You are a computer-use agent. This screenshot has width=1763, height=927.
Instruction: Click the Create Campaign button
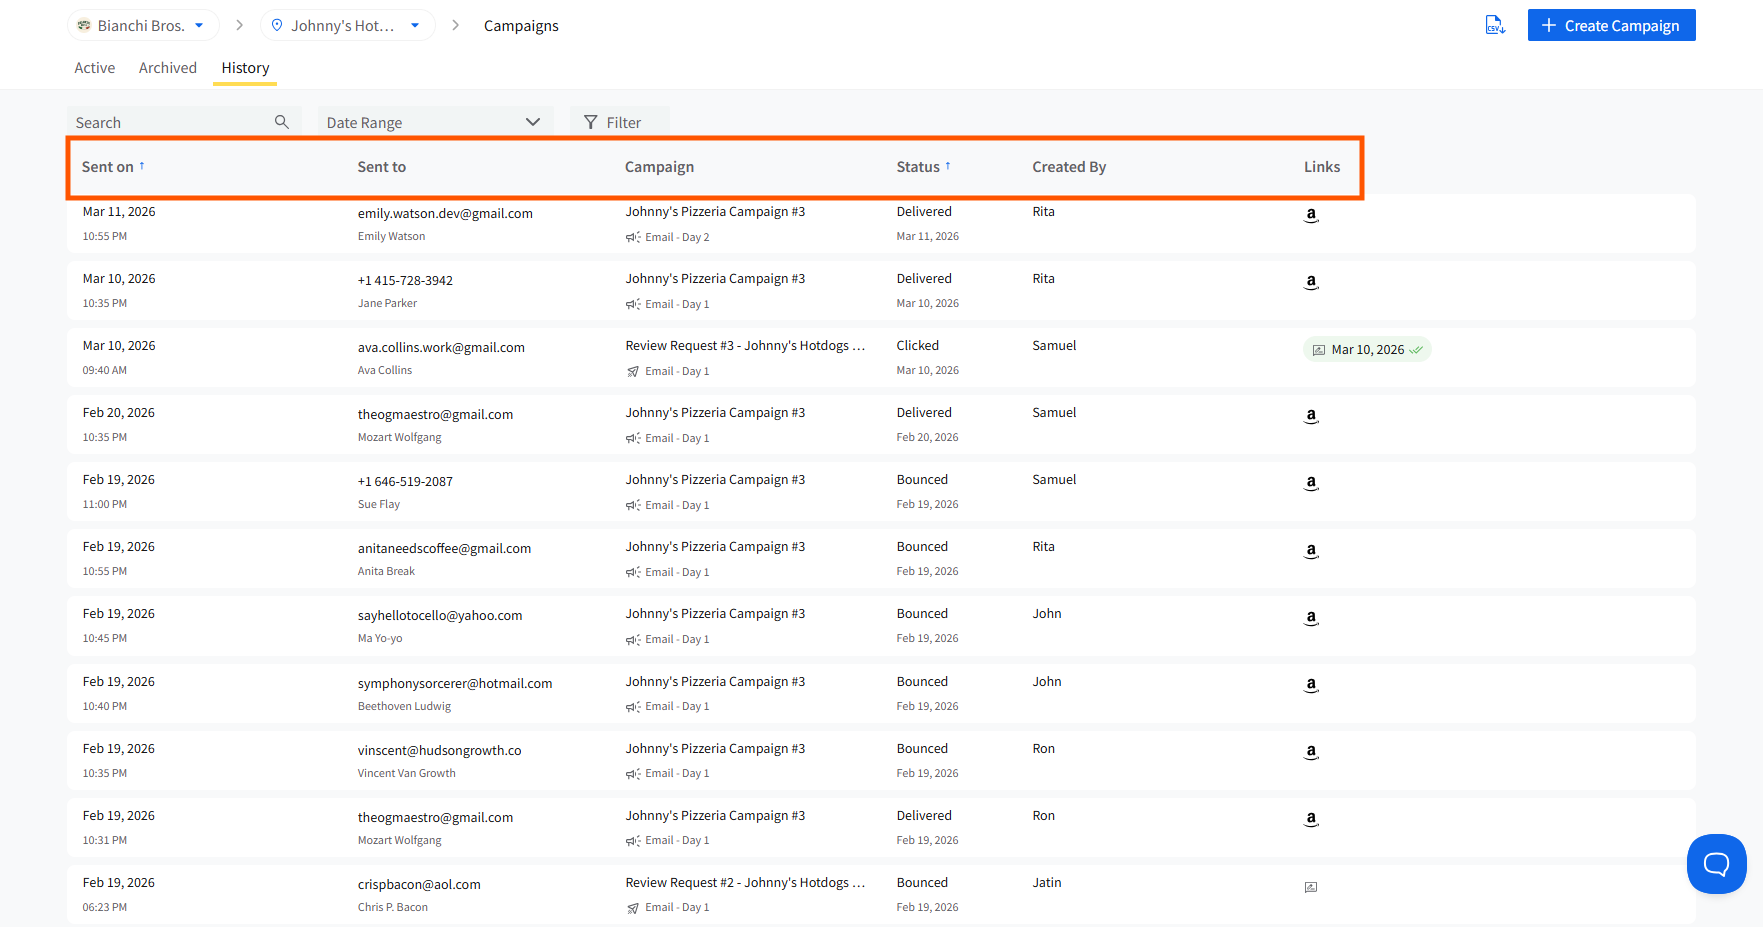(x=1611, y=25)
